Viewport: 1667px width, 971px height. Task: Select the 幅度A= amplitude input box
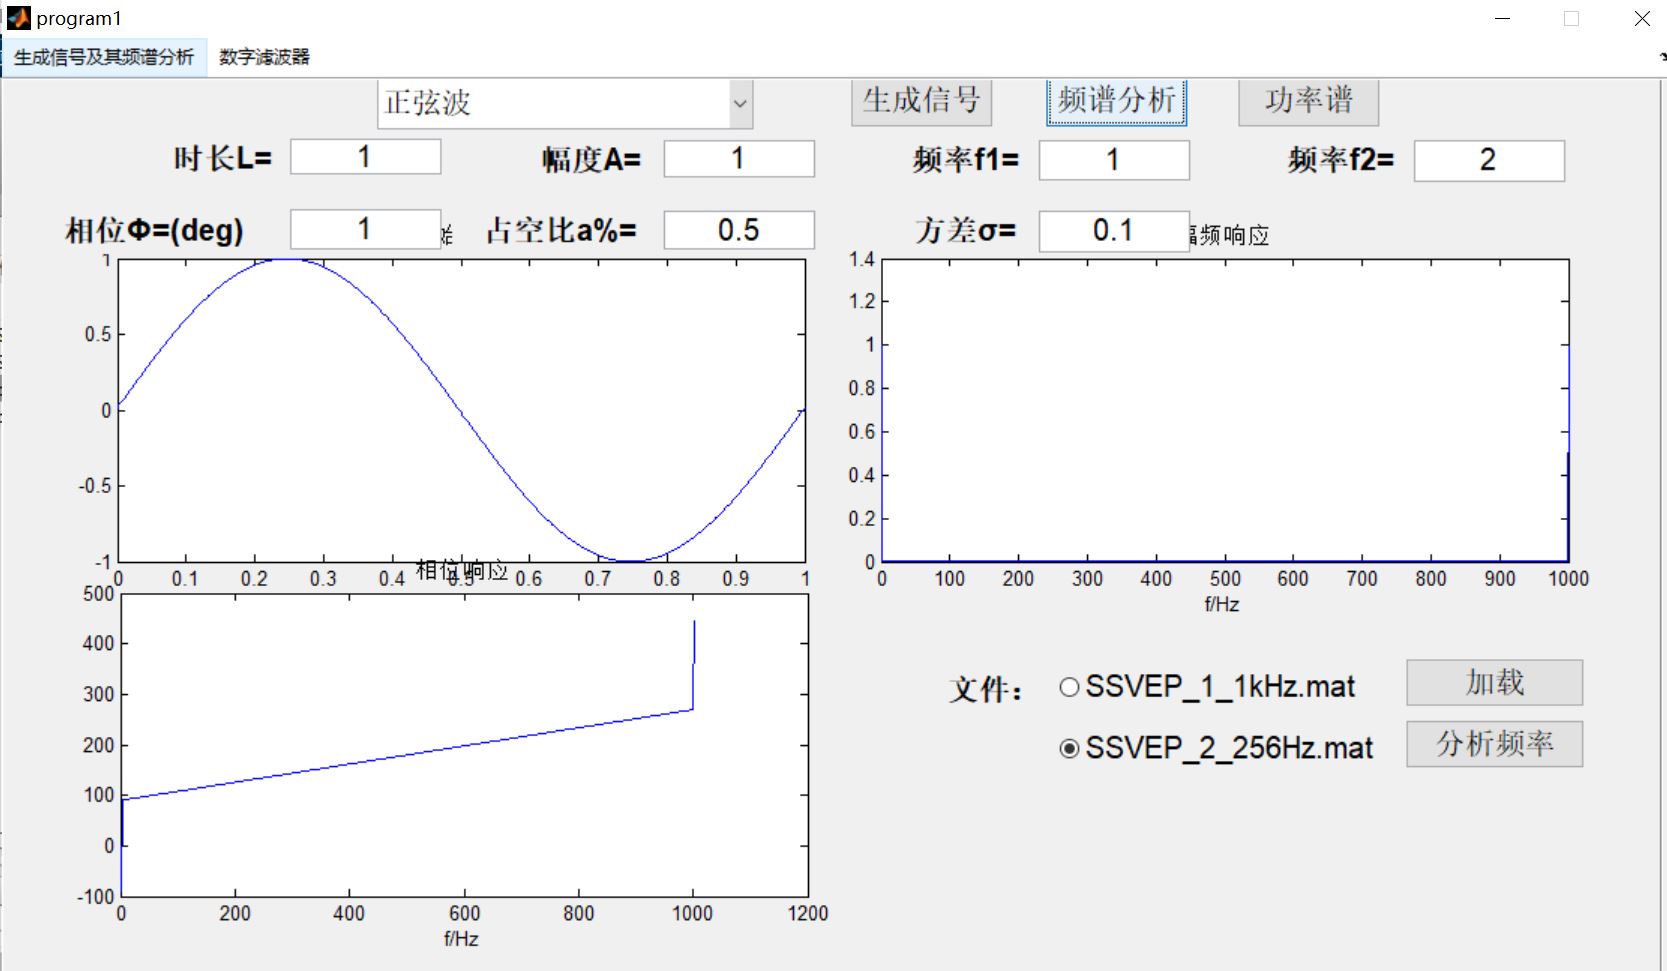click(739, 159)
